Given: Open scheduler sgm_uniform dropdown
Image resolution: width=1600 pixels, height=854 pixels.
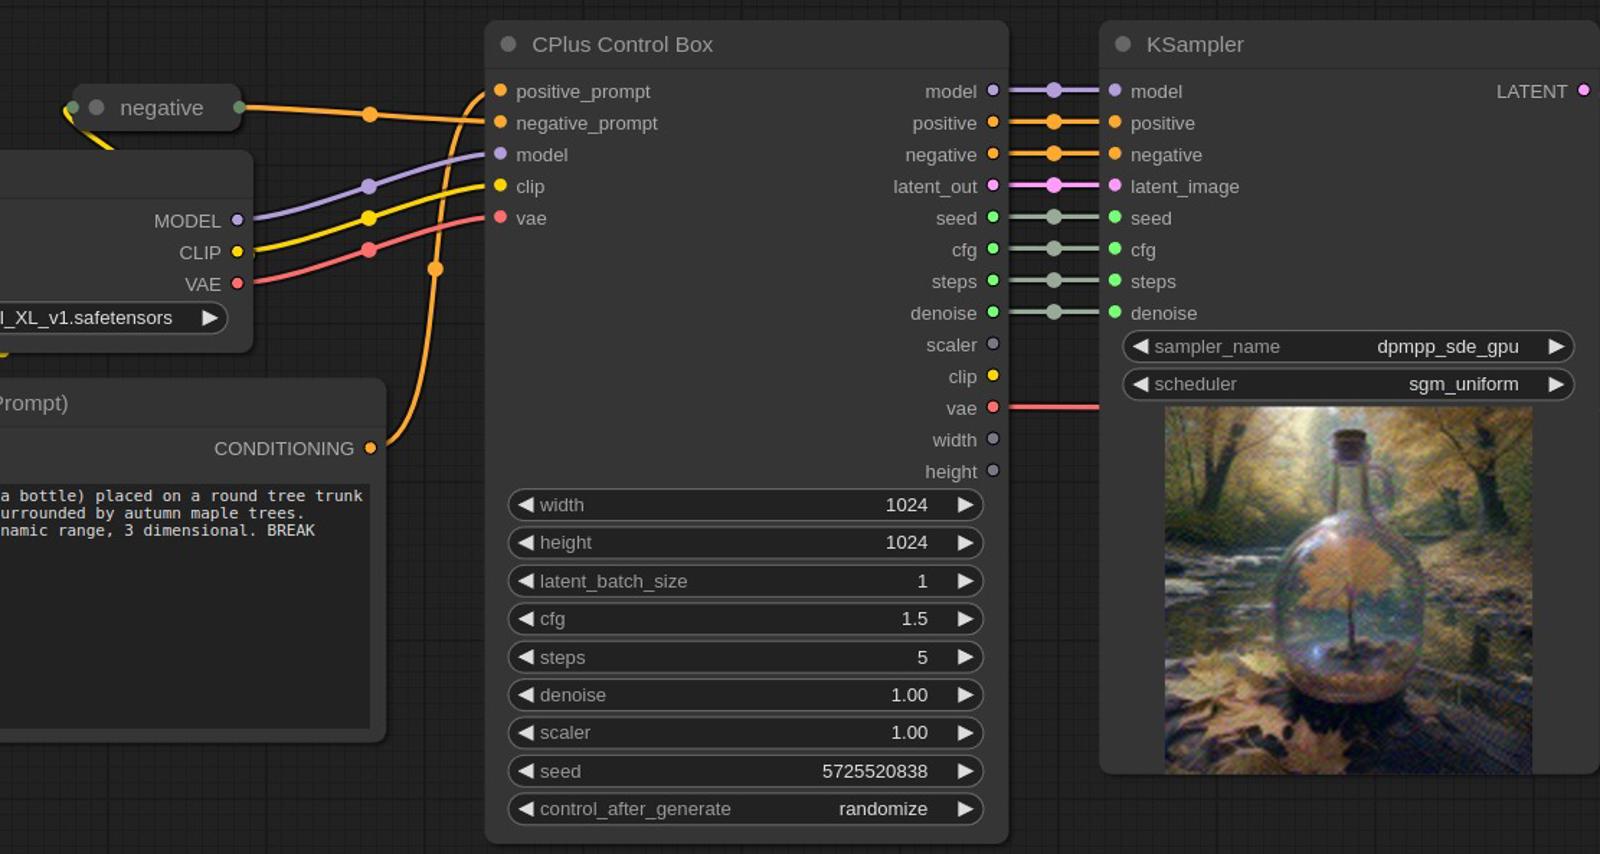Looking at the screenshot, I should click(1348, 384).
